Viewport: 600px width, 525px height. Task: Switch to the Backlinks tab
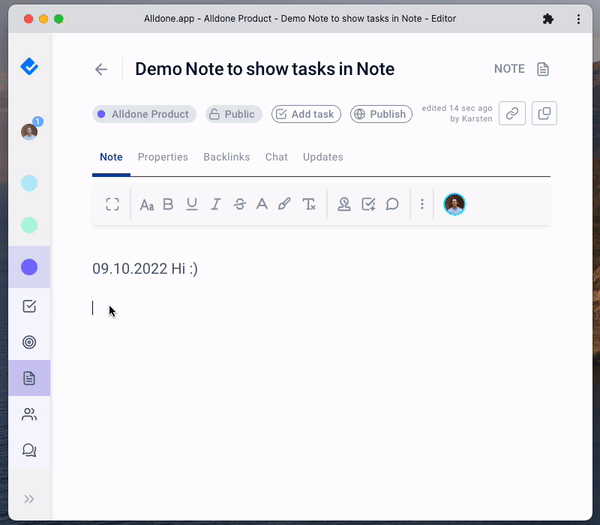(x=227, y=157)
